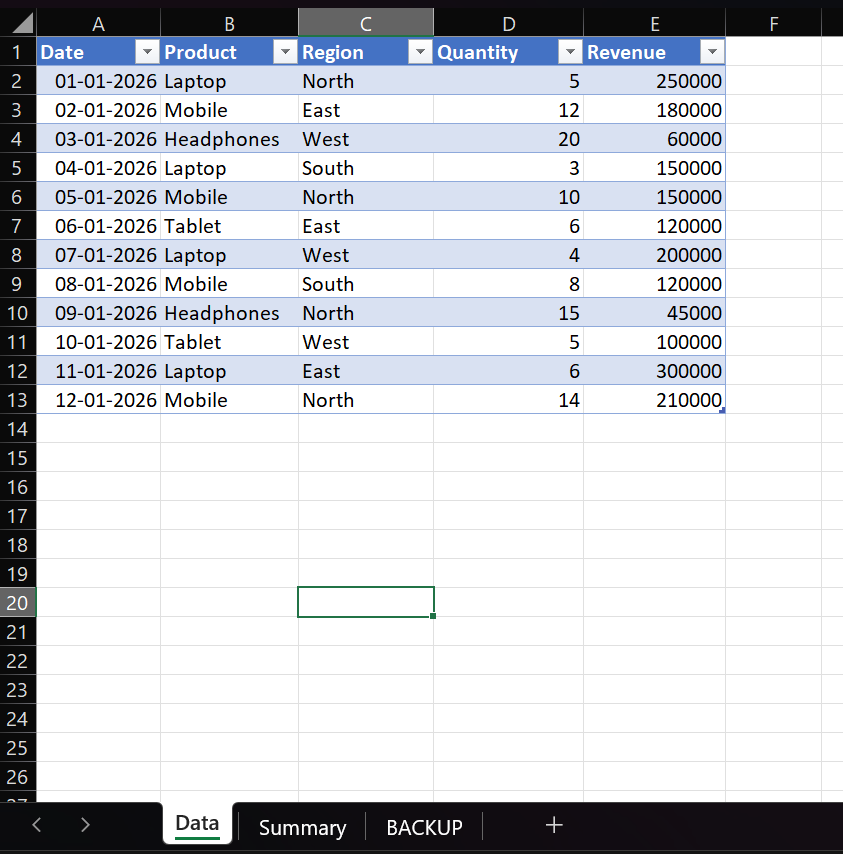The height and width of the screenshot is (854, 843).
Task: Select column C header
Action: 366,24
